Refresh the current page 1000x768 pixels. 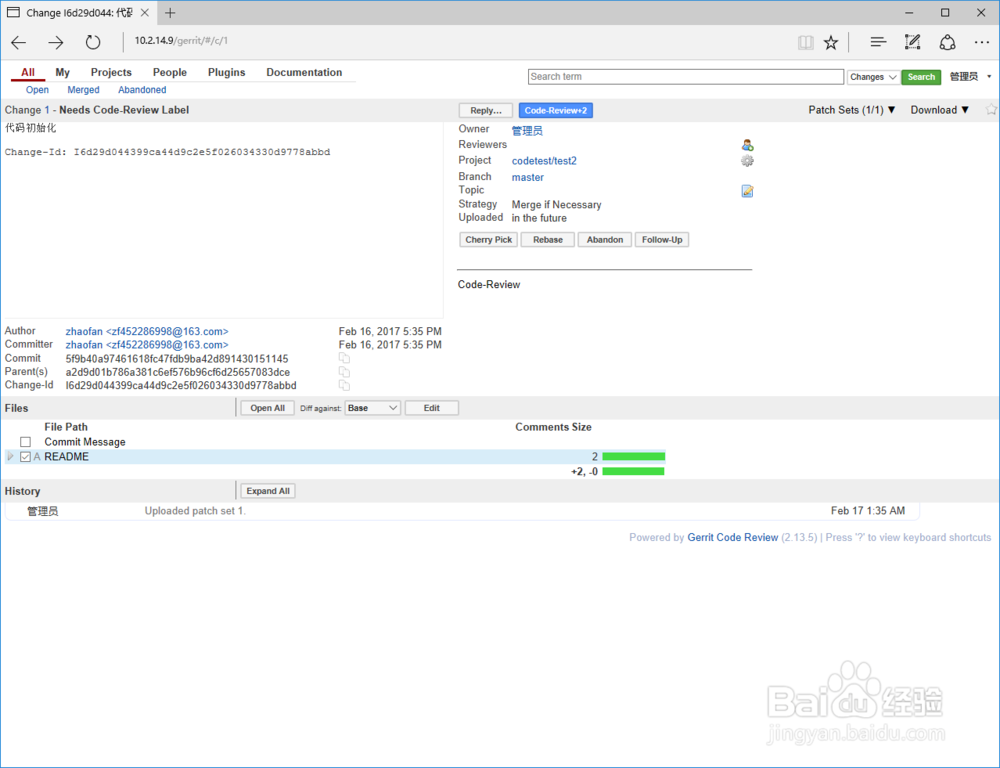[93, 43]
